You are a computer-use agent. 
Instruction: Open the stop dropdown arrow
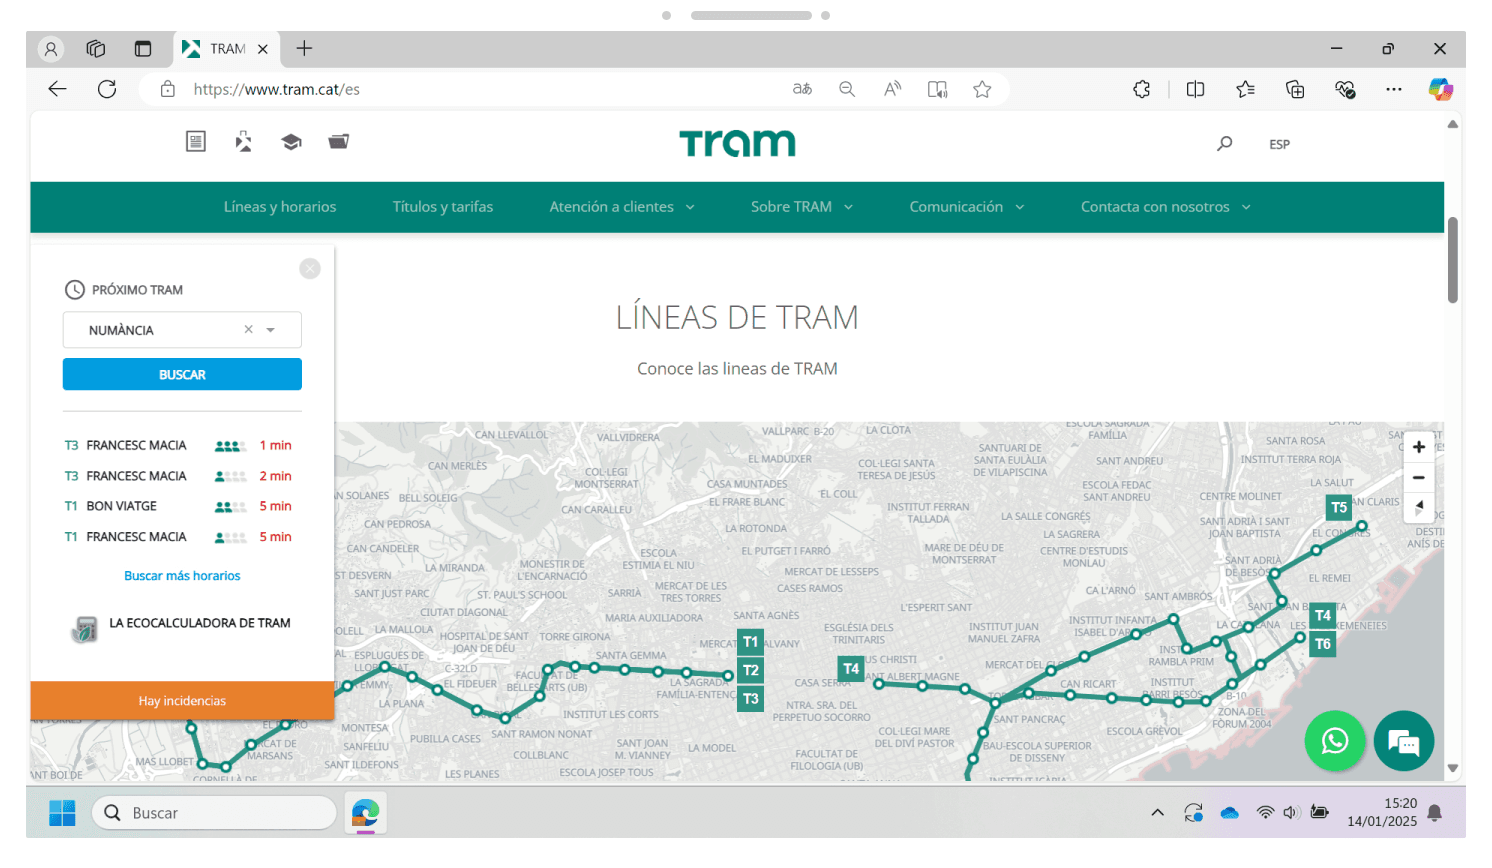(x=270, y=330)
